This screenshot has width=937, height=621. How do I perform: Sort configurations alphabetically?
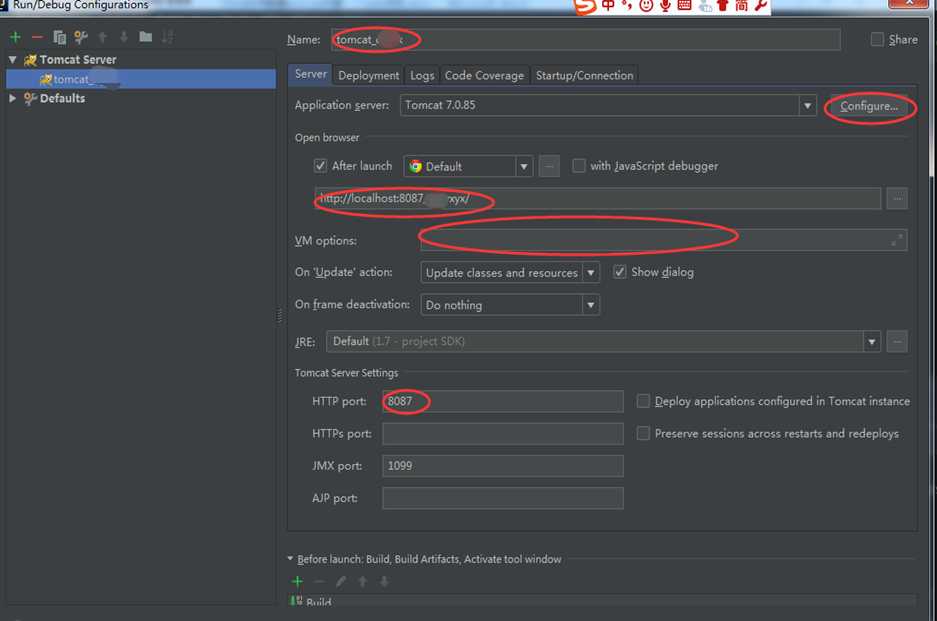pos(167,37)
